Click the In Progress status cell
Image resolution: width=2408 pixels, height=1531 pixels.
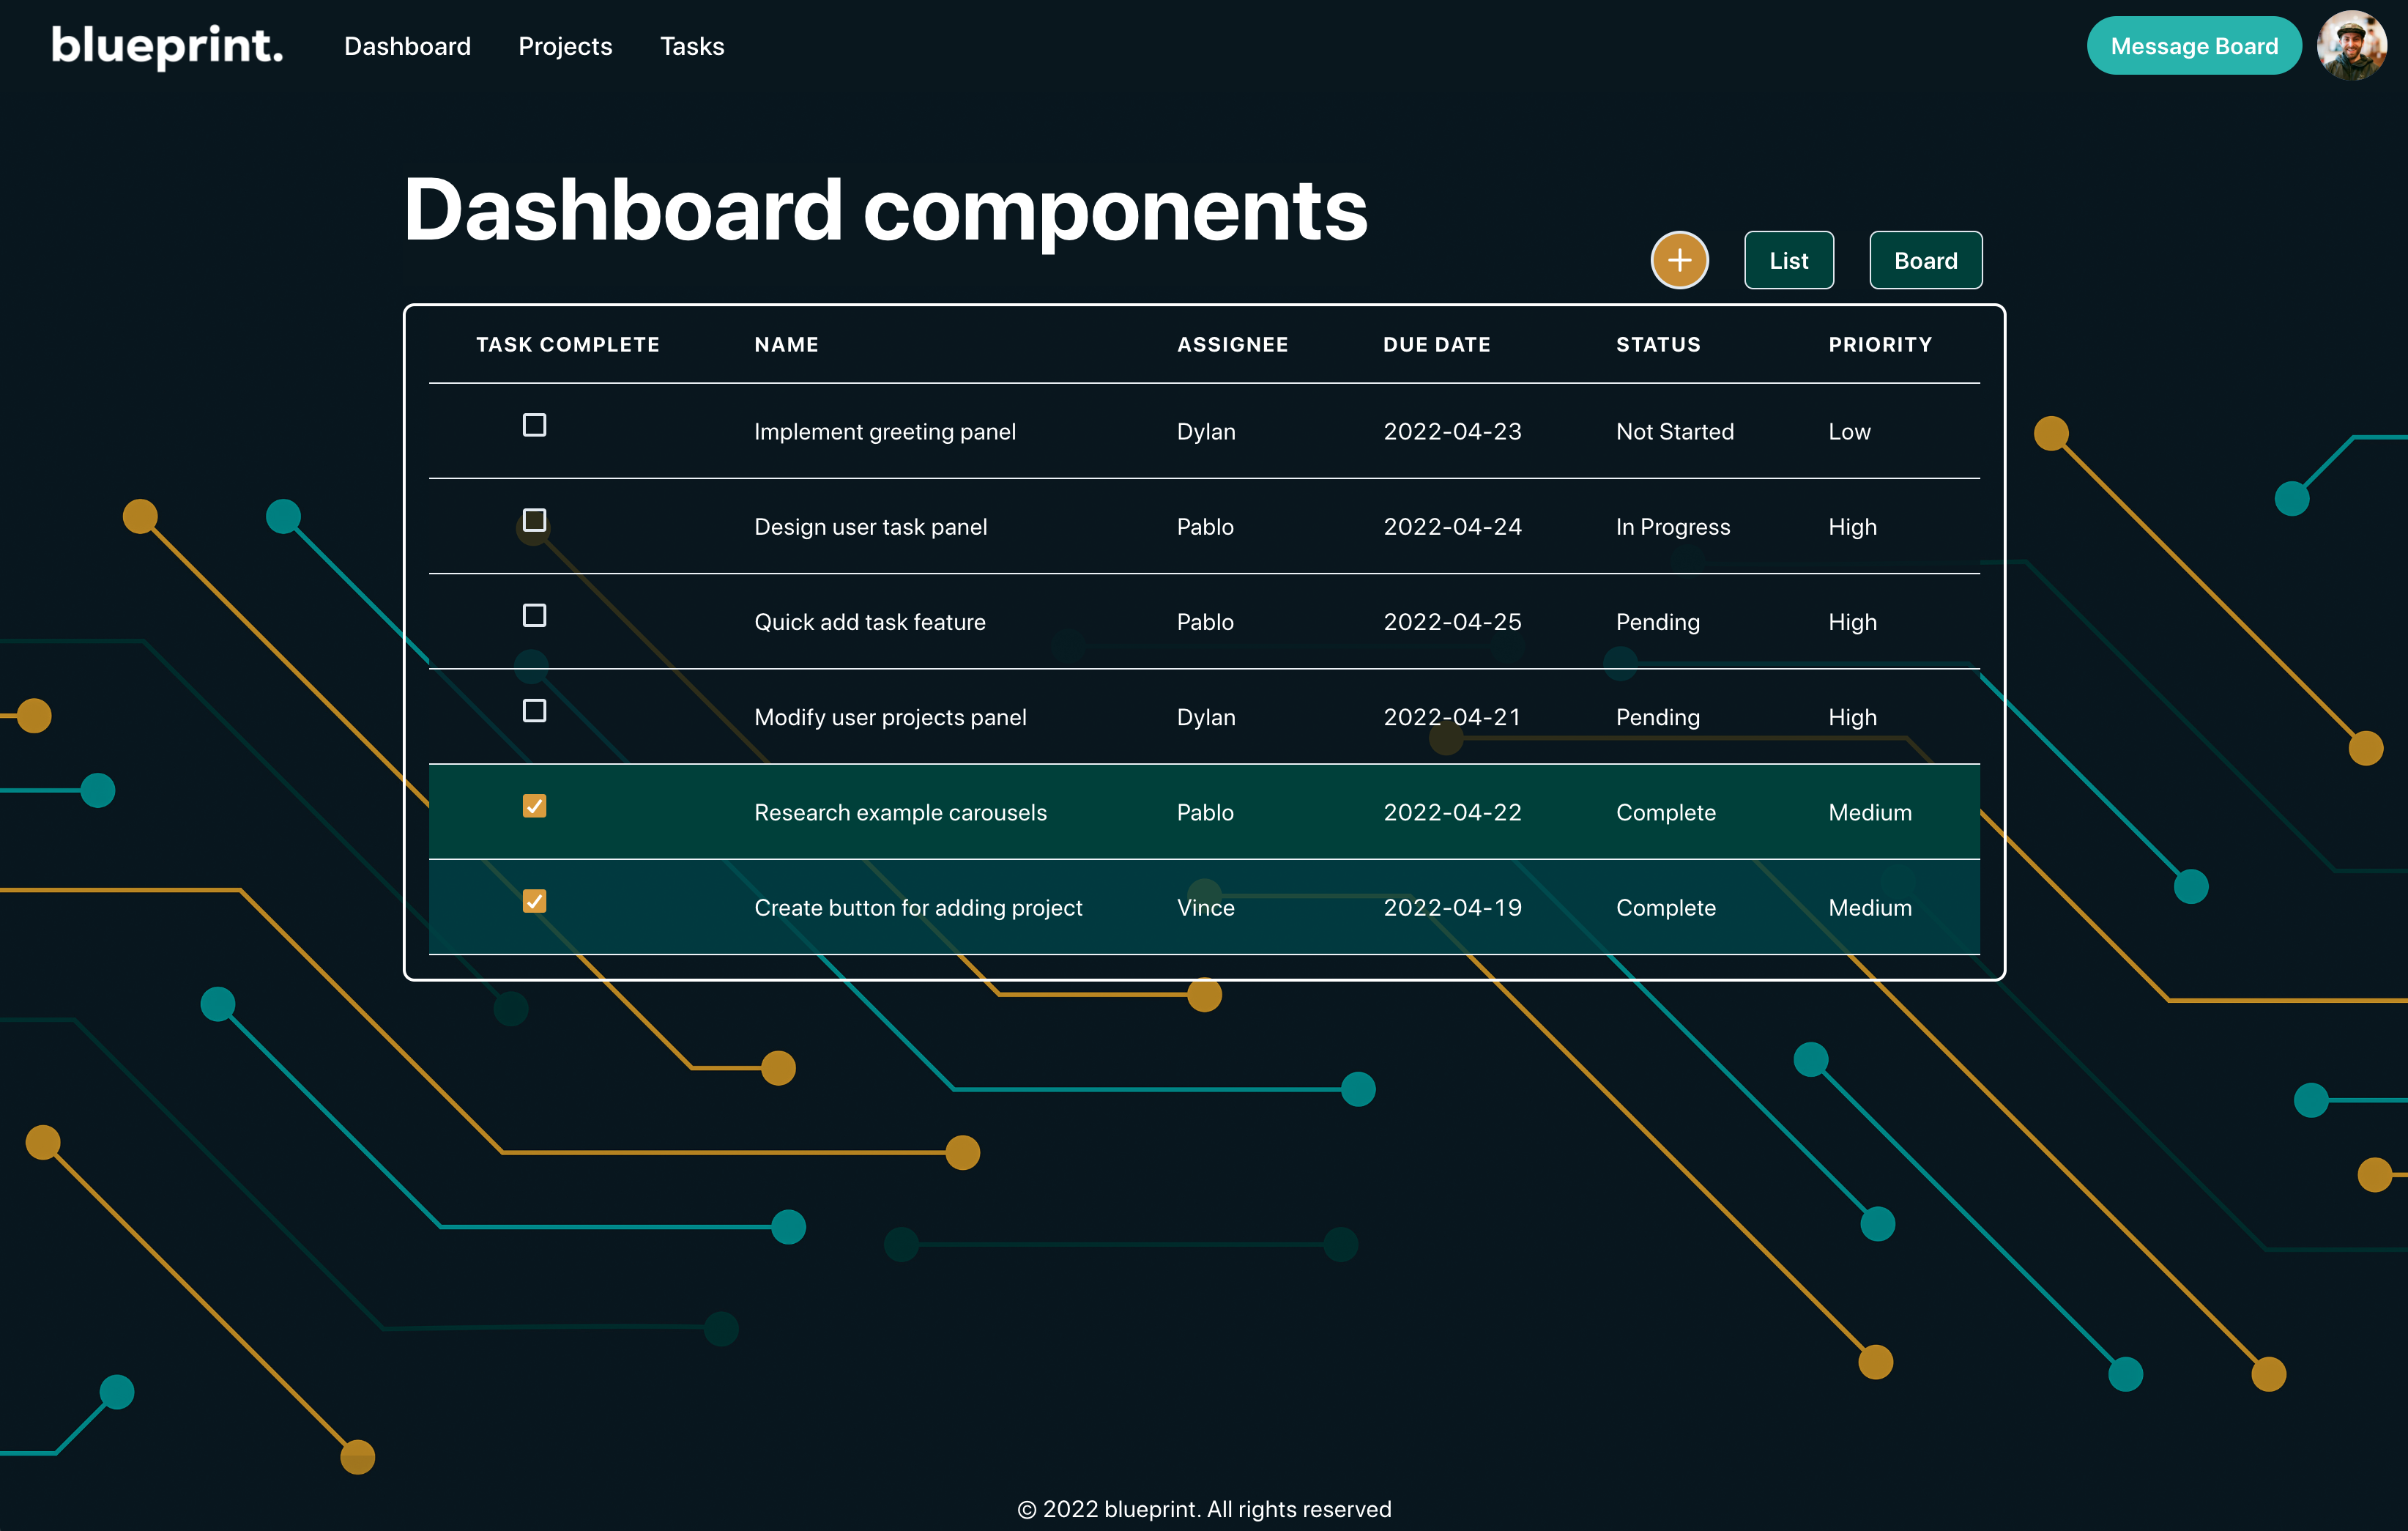[x=1673, y=527]
